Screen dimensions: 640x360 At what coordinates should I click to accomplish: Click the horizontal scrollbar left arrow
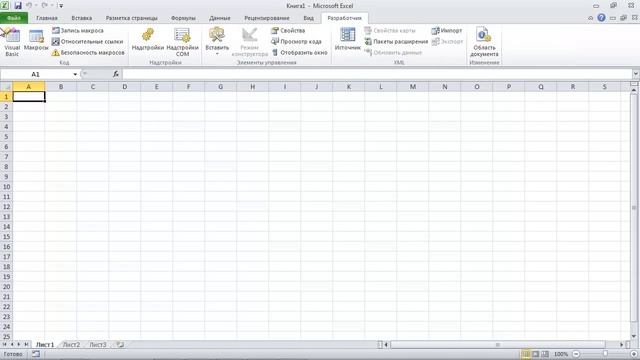click(x=386, y=345)
